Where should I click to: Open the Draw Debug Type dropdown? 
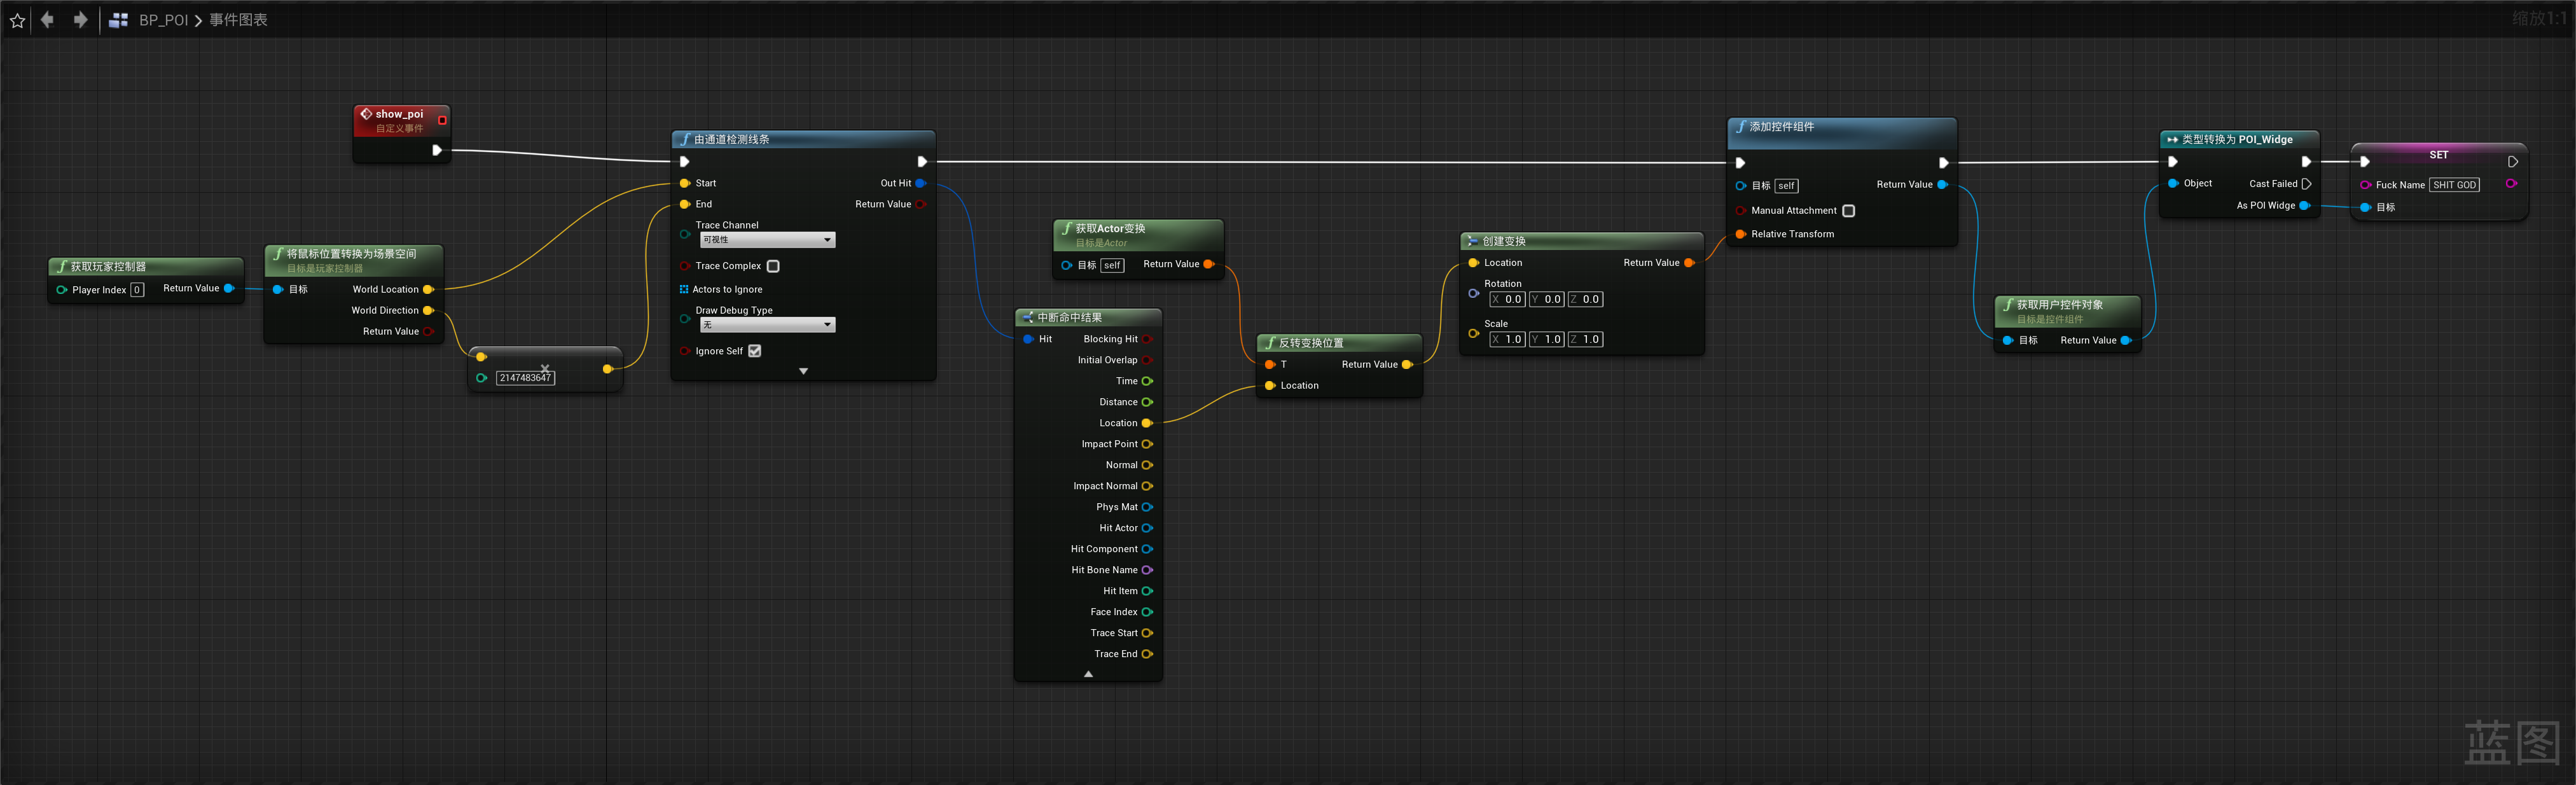[x=767, y=325]
